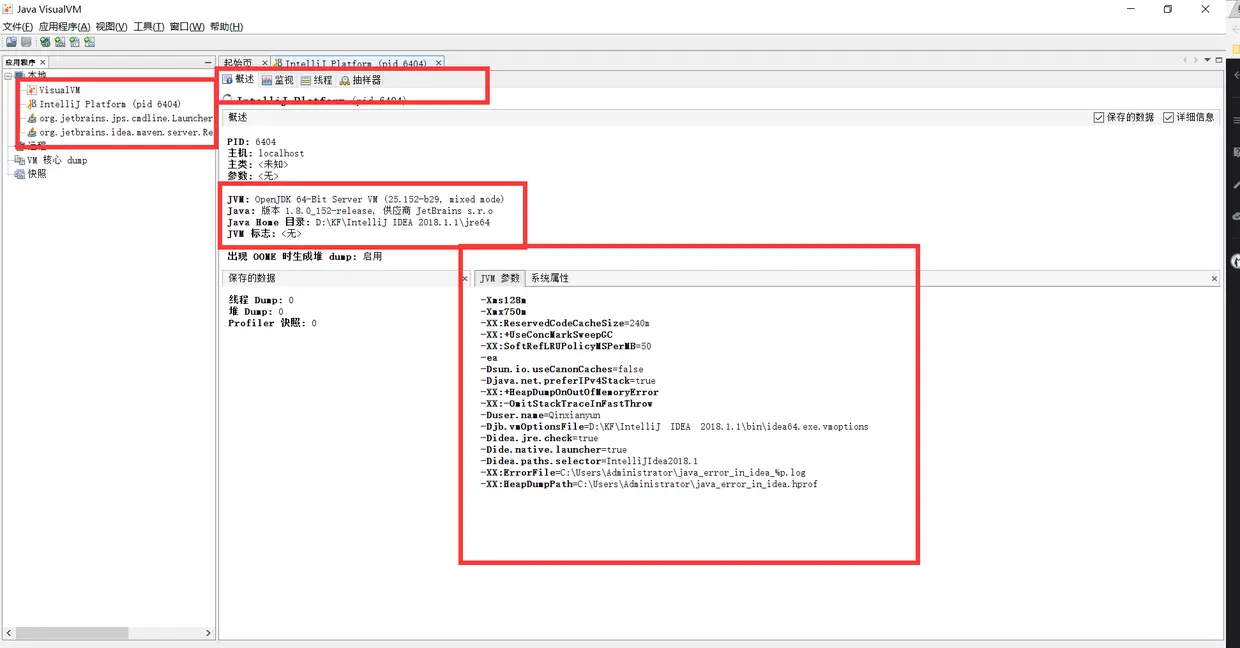Click the PID: 6404 text
1240x648 pixels.
[x=251, y=142]
